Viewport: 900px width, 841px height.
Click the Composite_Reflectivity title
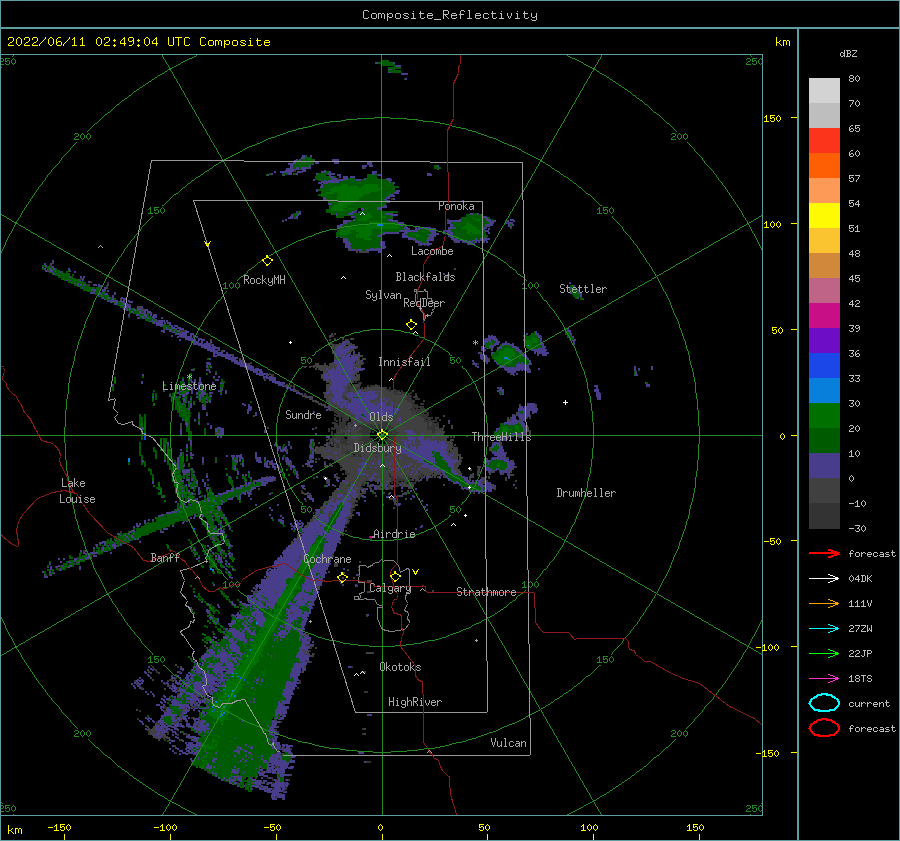(x=449, y=15)
